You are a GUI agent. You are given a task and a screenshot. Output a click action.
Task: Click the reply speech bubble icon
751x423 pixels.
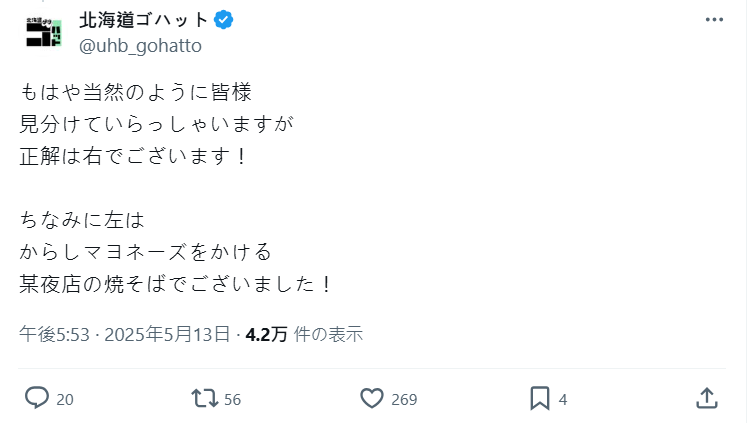click(36, 398)
